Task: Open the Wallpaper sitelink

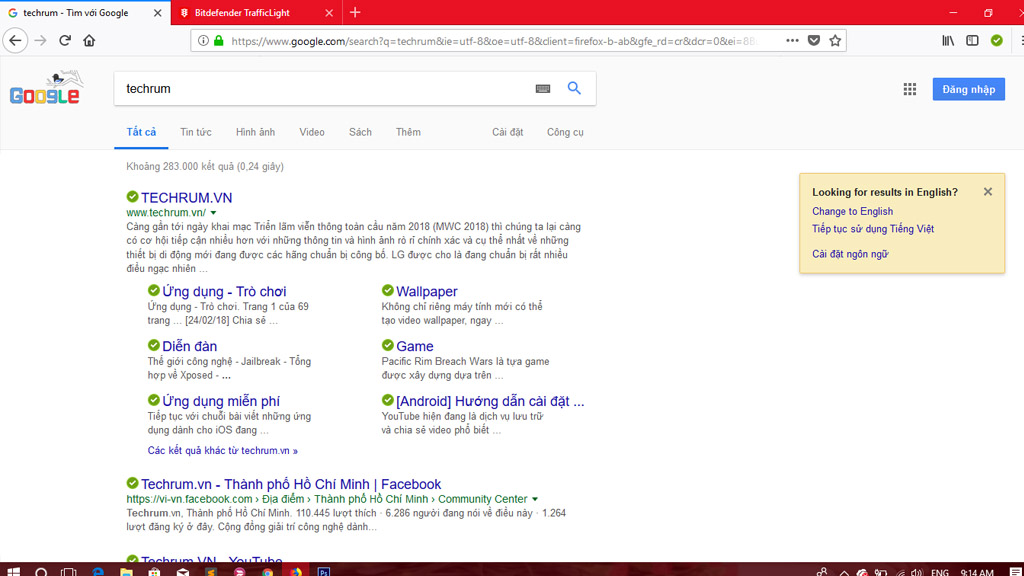Action: 426,291
